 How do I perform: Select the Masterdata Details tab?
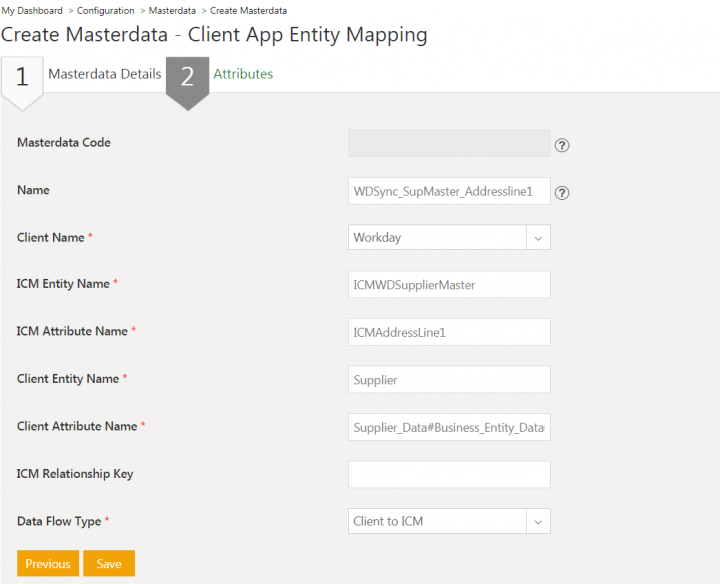[x=104, y=74]
